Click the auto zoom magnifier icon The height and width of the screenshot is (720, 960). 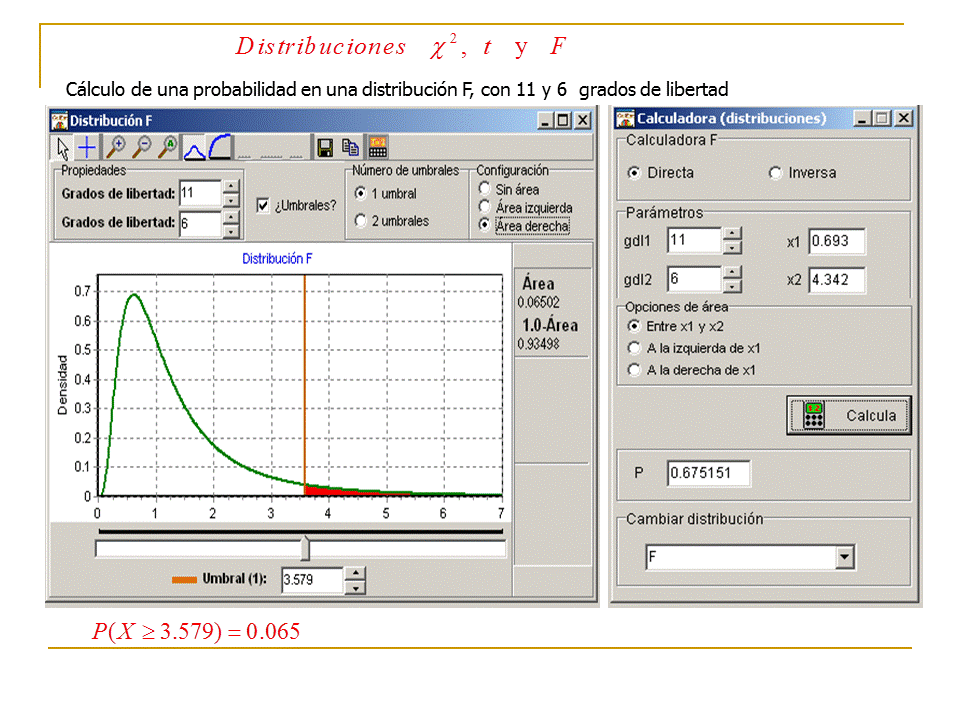(168, 148)
